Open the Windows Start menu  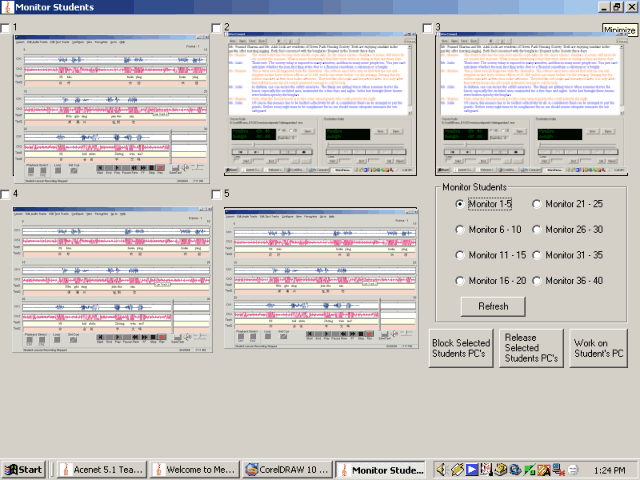(24, 469)
